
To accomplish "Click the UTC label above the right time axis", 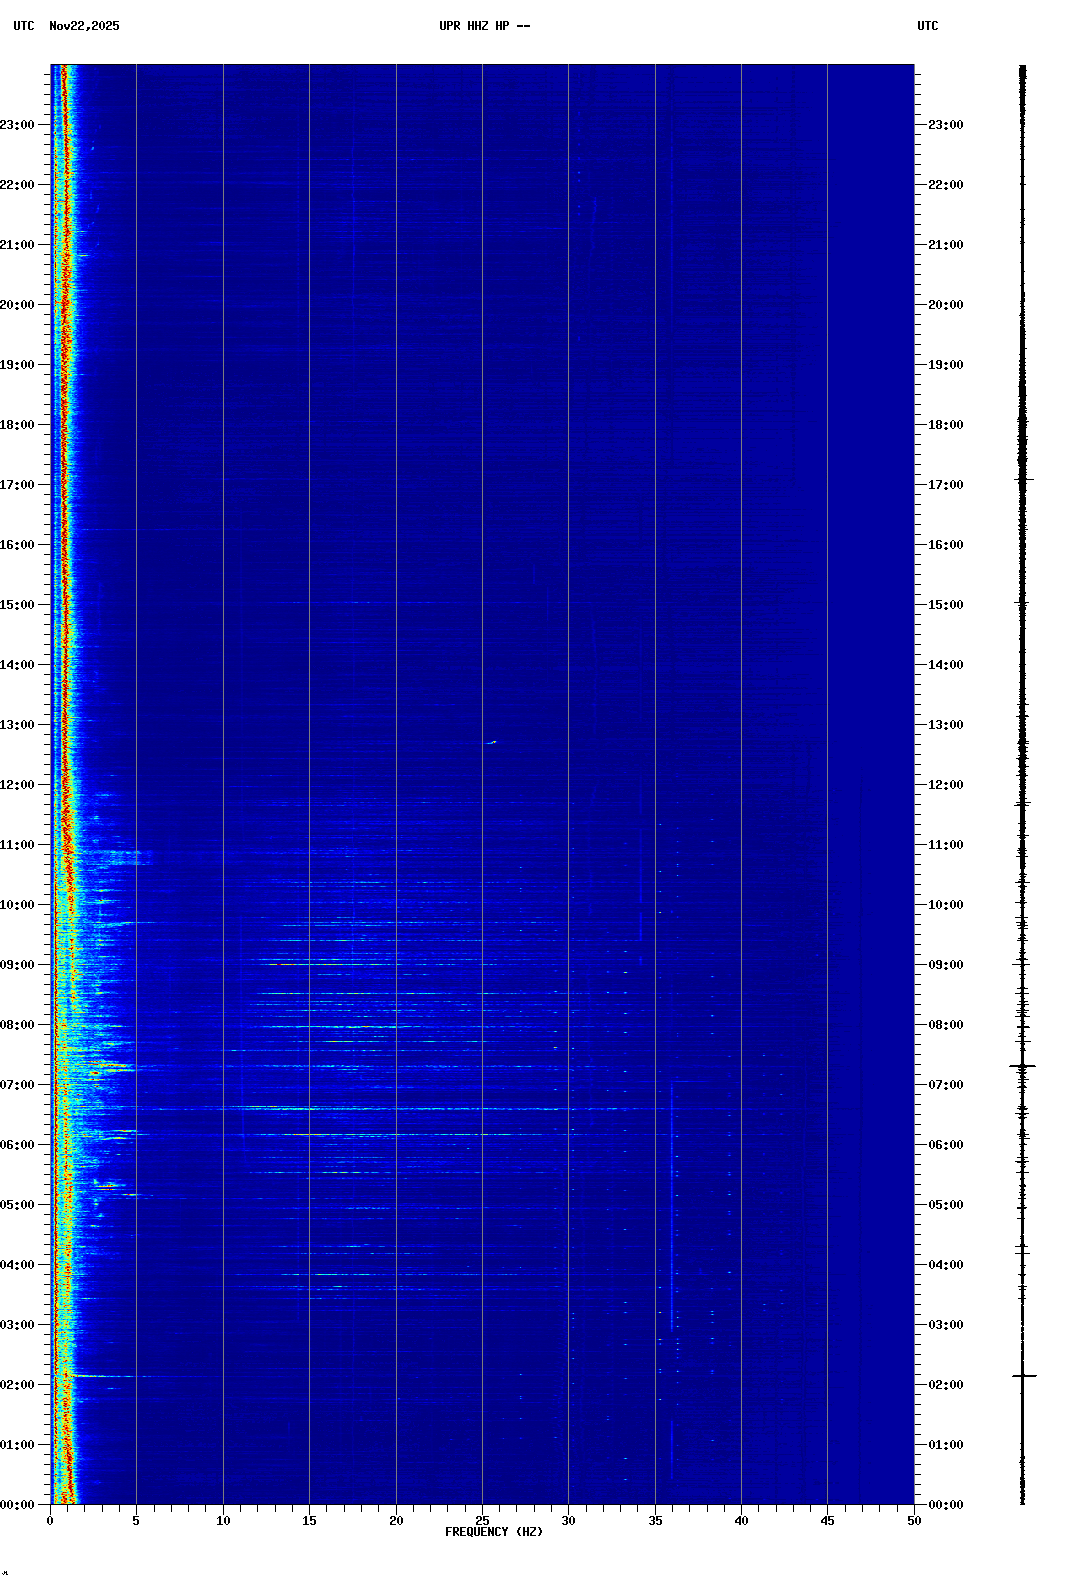I will coord(927,26).
